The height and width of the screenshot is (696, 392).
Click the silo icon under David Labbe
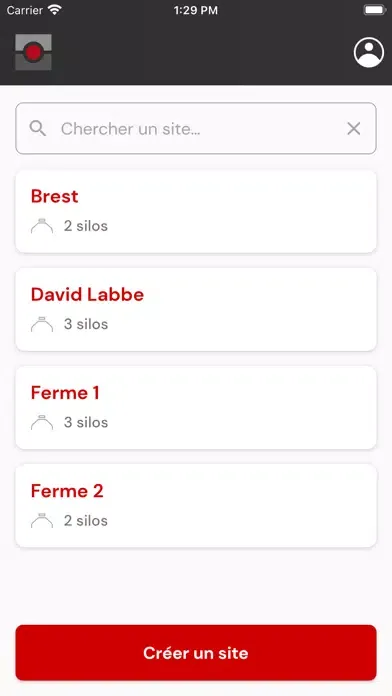coord(42,324)
